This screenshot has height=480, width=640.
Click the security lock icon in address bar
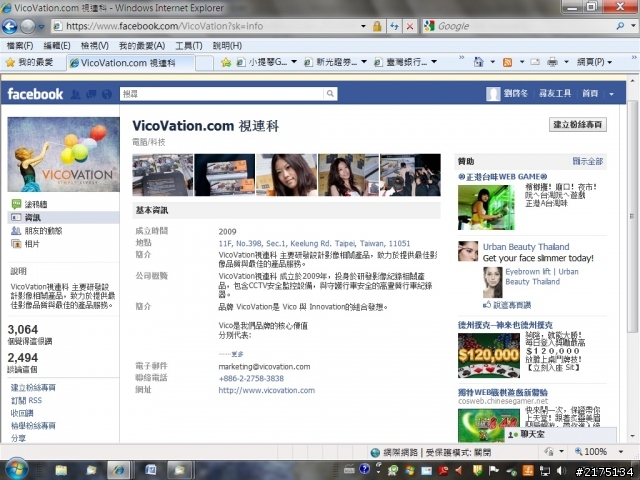377,27
